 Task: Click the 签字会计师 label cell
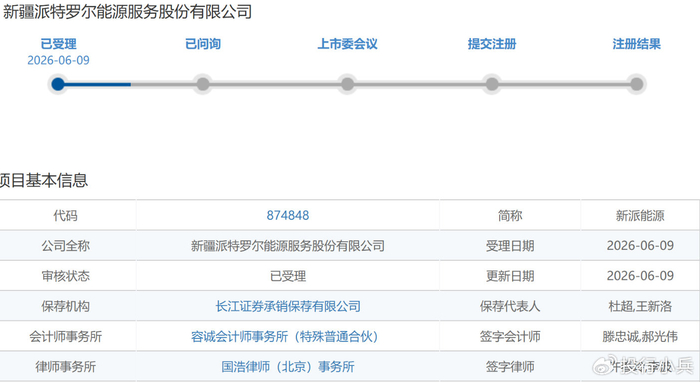click(x=510, y=336)
